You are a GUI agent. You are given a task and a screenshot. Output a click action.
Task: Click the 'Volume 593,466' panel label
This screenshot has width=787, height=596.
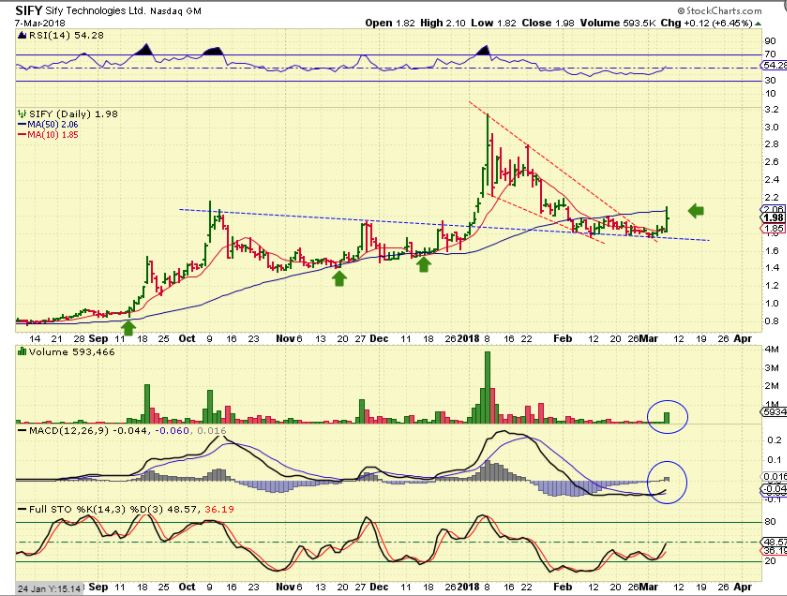pos(72,352)
